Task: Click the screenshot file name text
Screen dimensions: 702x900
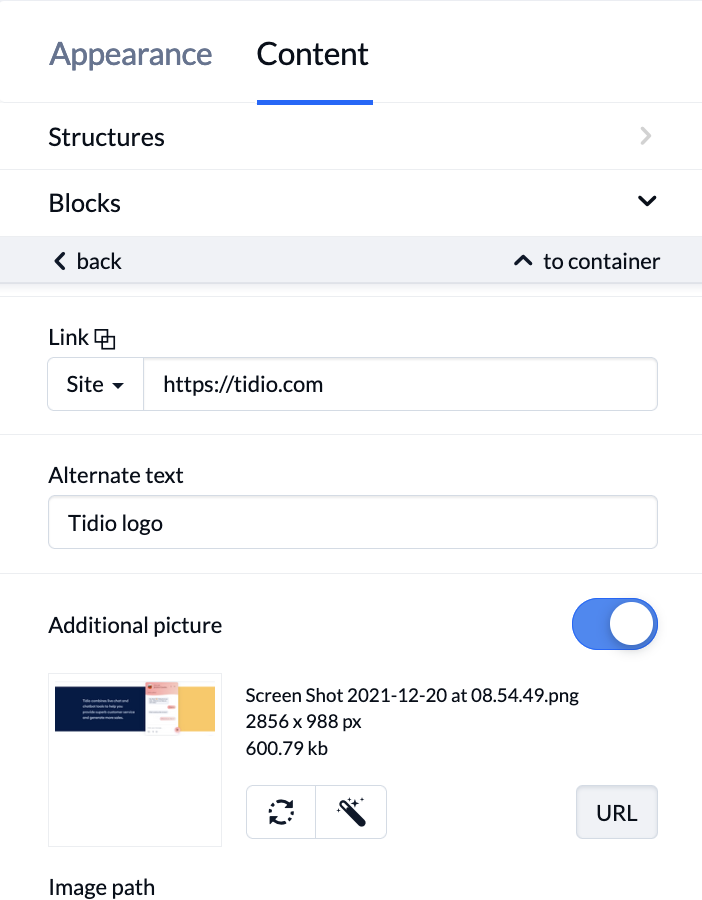Action: [412, 696]
